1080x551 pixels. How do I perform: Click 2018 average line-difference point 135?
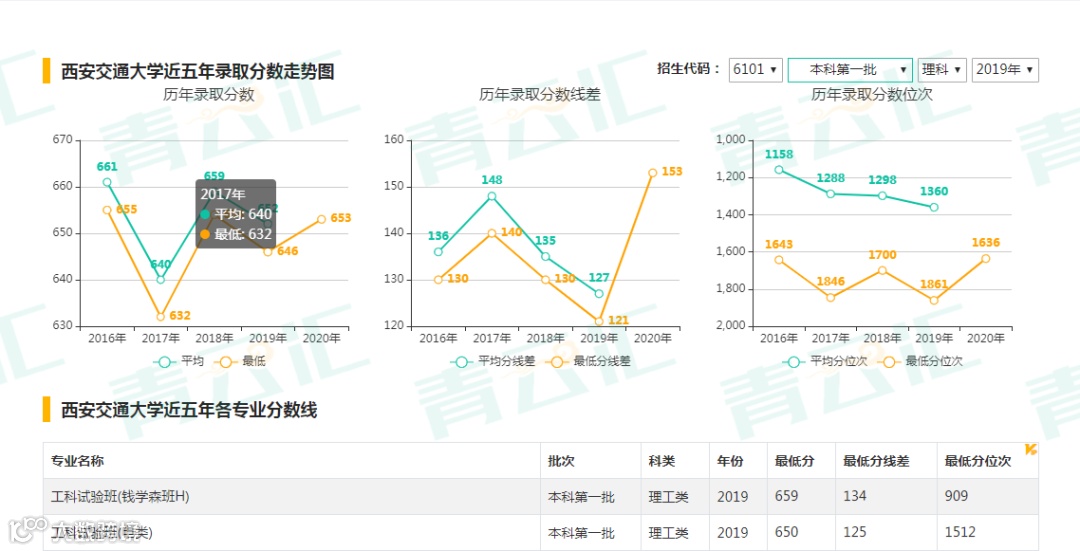tap(546, 256)
